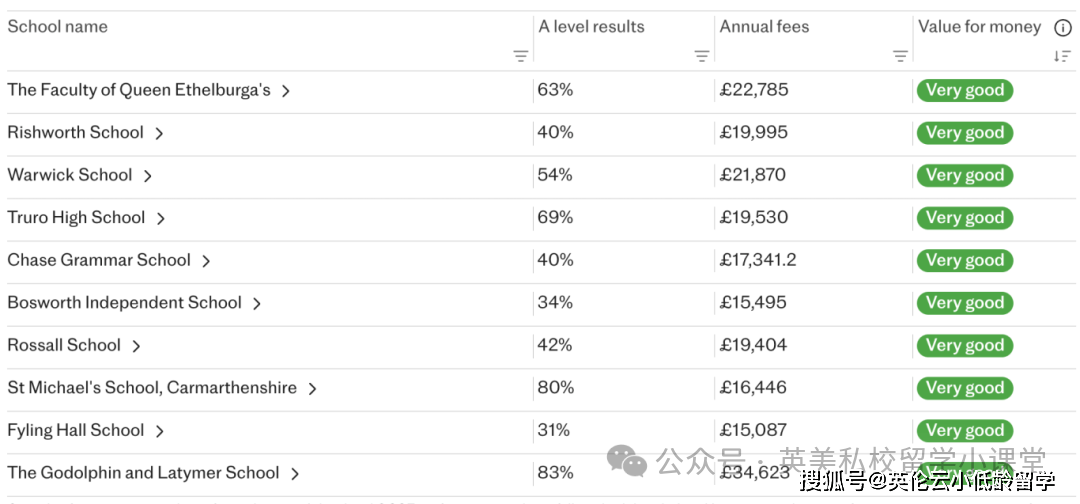Click chevron next to Rishworth School
The width and height of the screenshot is (1080, 504).
[159, 133]
